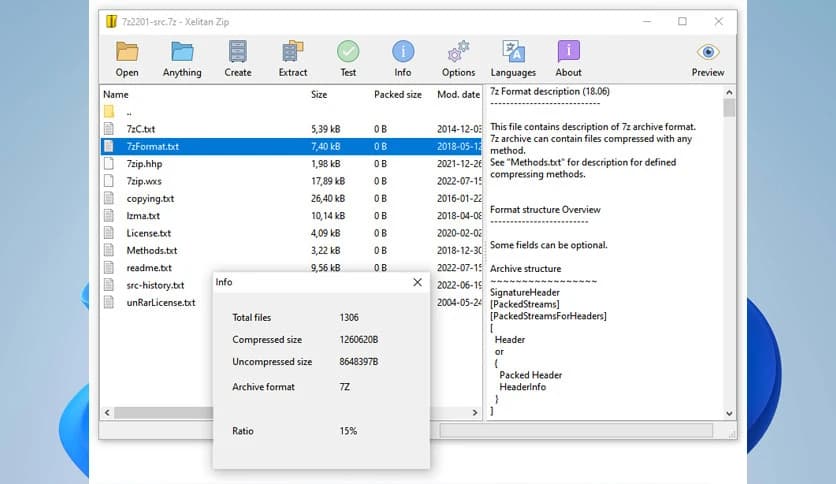This screenshot has width=836, height=484.
Task: Click date 2021-12-26 of 7zip.hhp
Action: (459, 164)
